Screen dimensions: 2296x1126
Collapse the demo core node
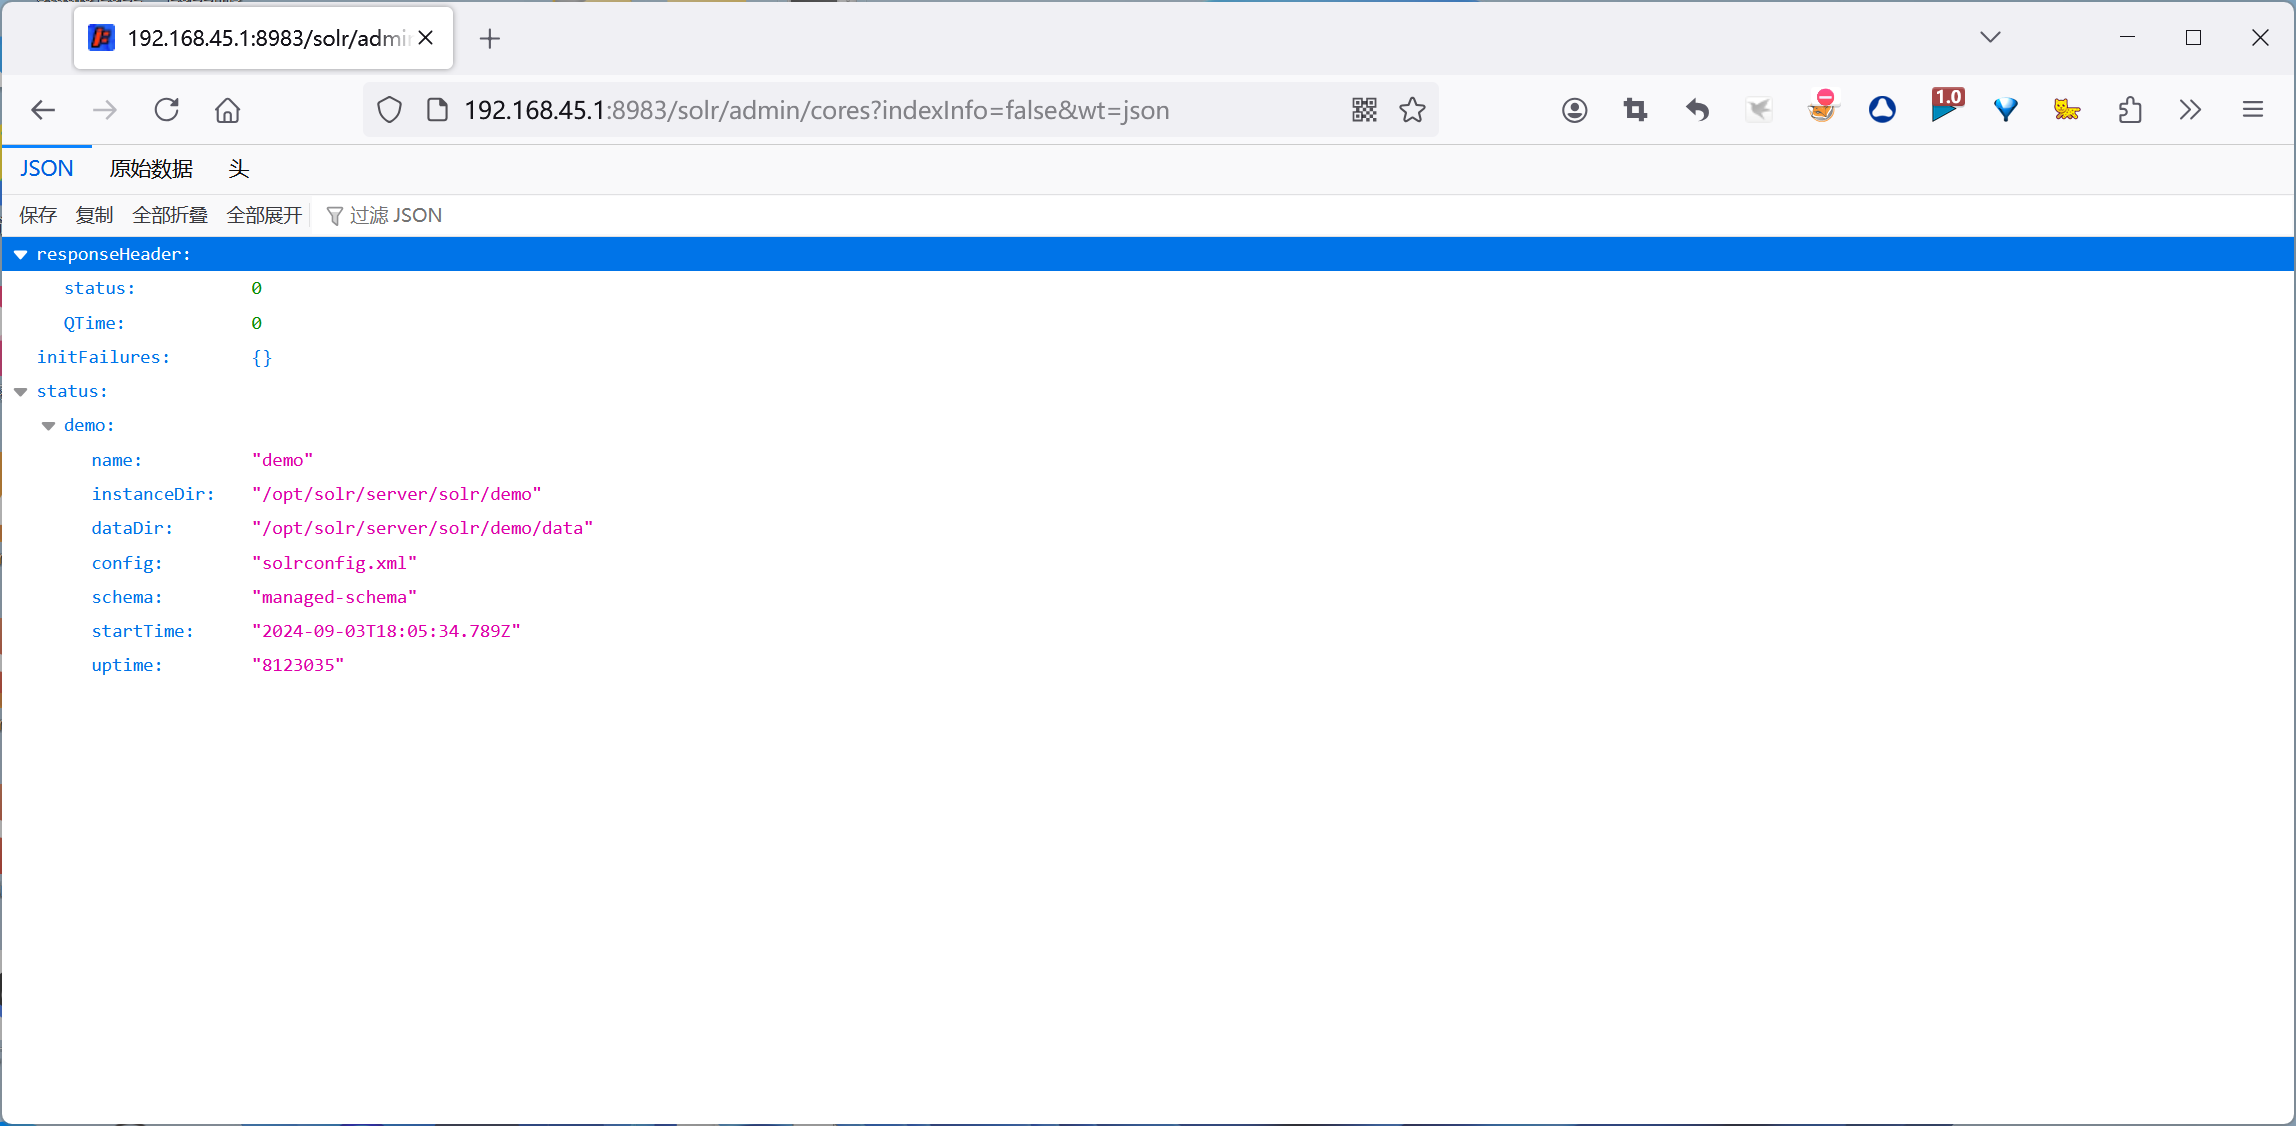(48, 426)
